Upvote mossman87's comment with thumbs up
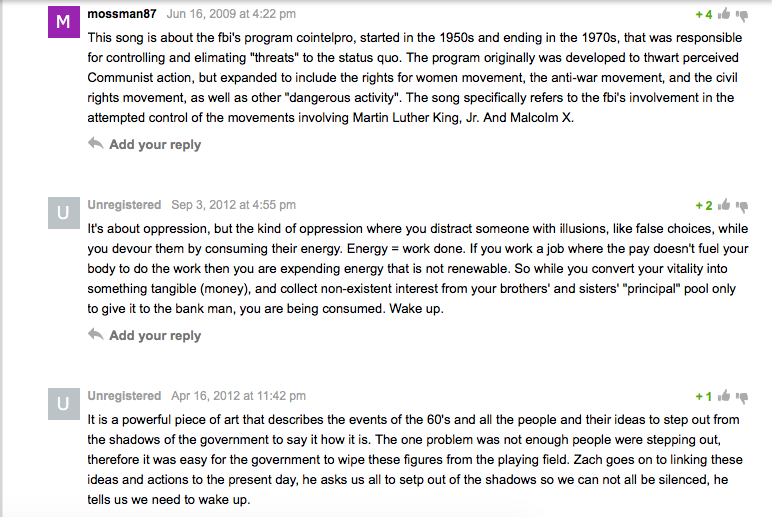The width and height of the screenshot is (772, 517). pyautogui.click(x=724, y=14)
